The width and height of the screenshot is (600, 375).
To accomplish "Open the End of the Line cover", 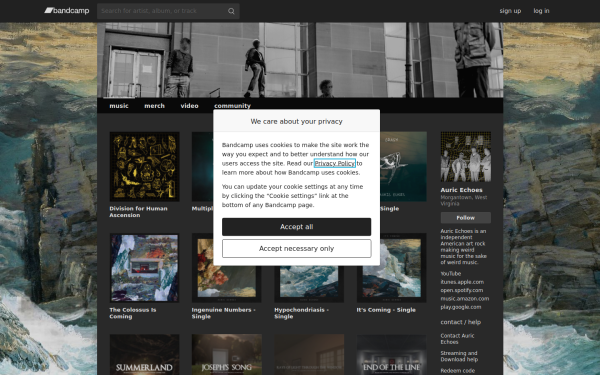I will pyautogui.click(x=391, y=355).
